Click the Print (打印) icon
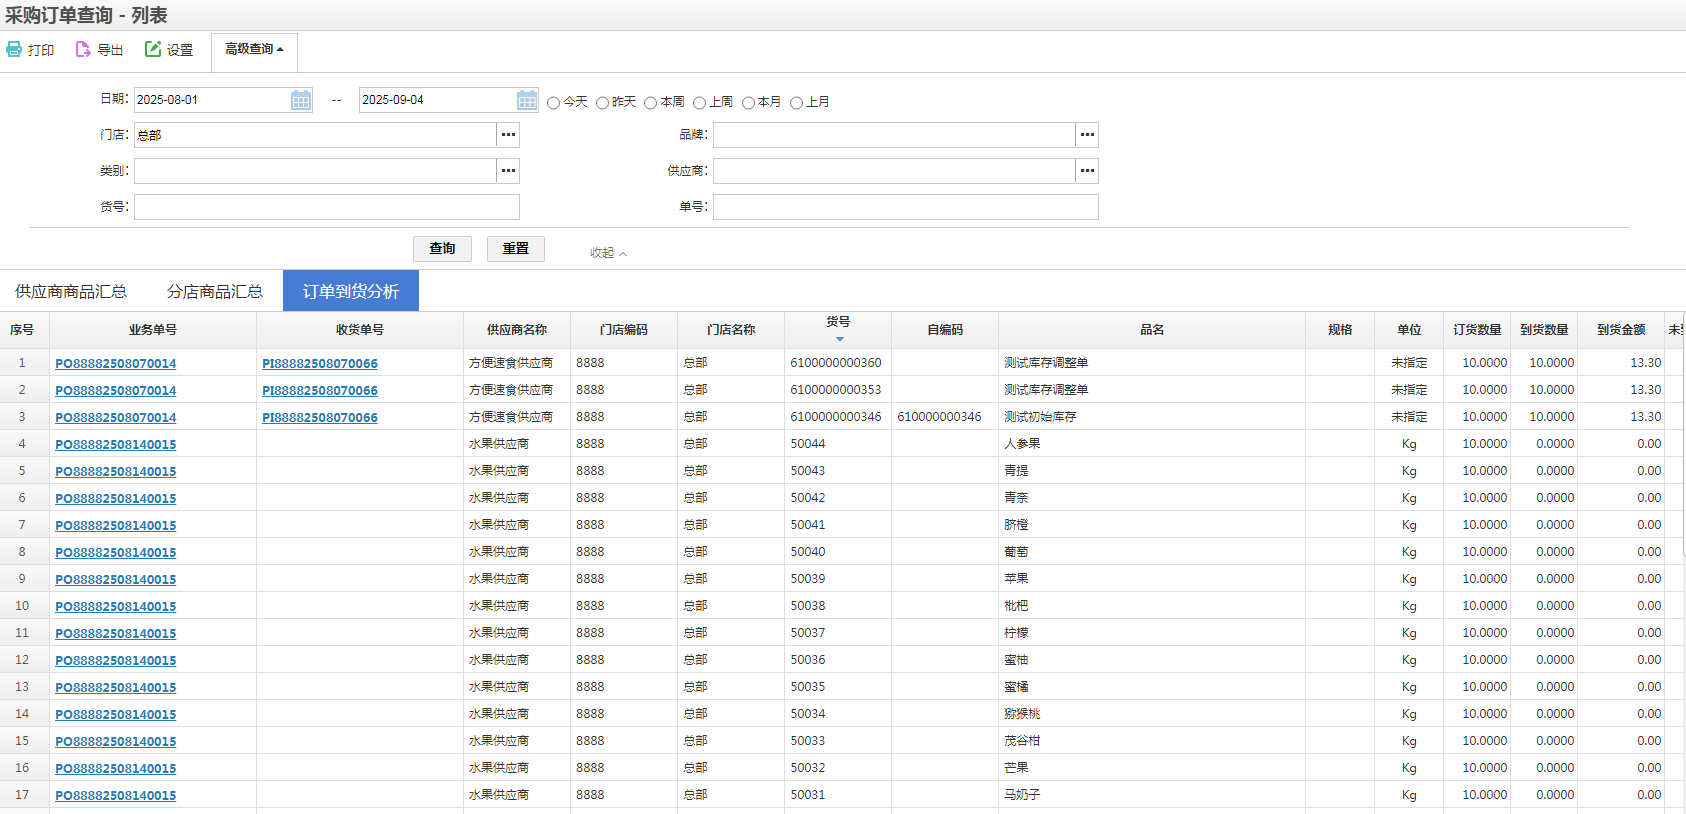The width and height of the screenshot is (1686, 814). pyautogui.click(x=14, y=49)
